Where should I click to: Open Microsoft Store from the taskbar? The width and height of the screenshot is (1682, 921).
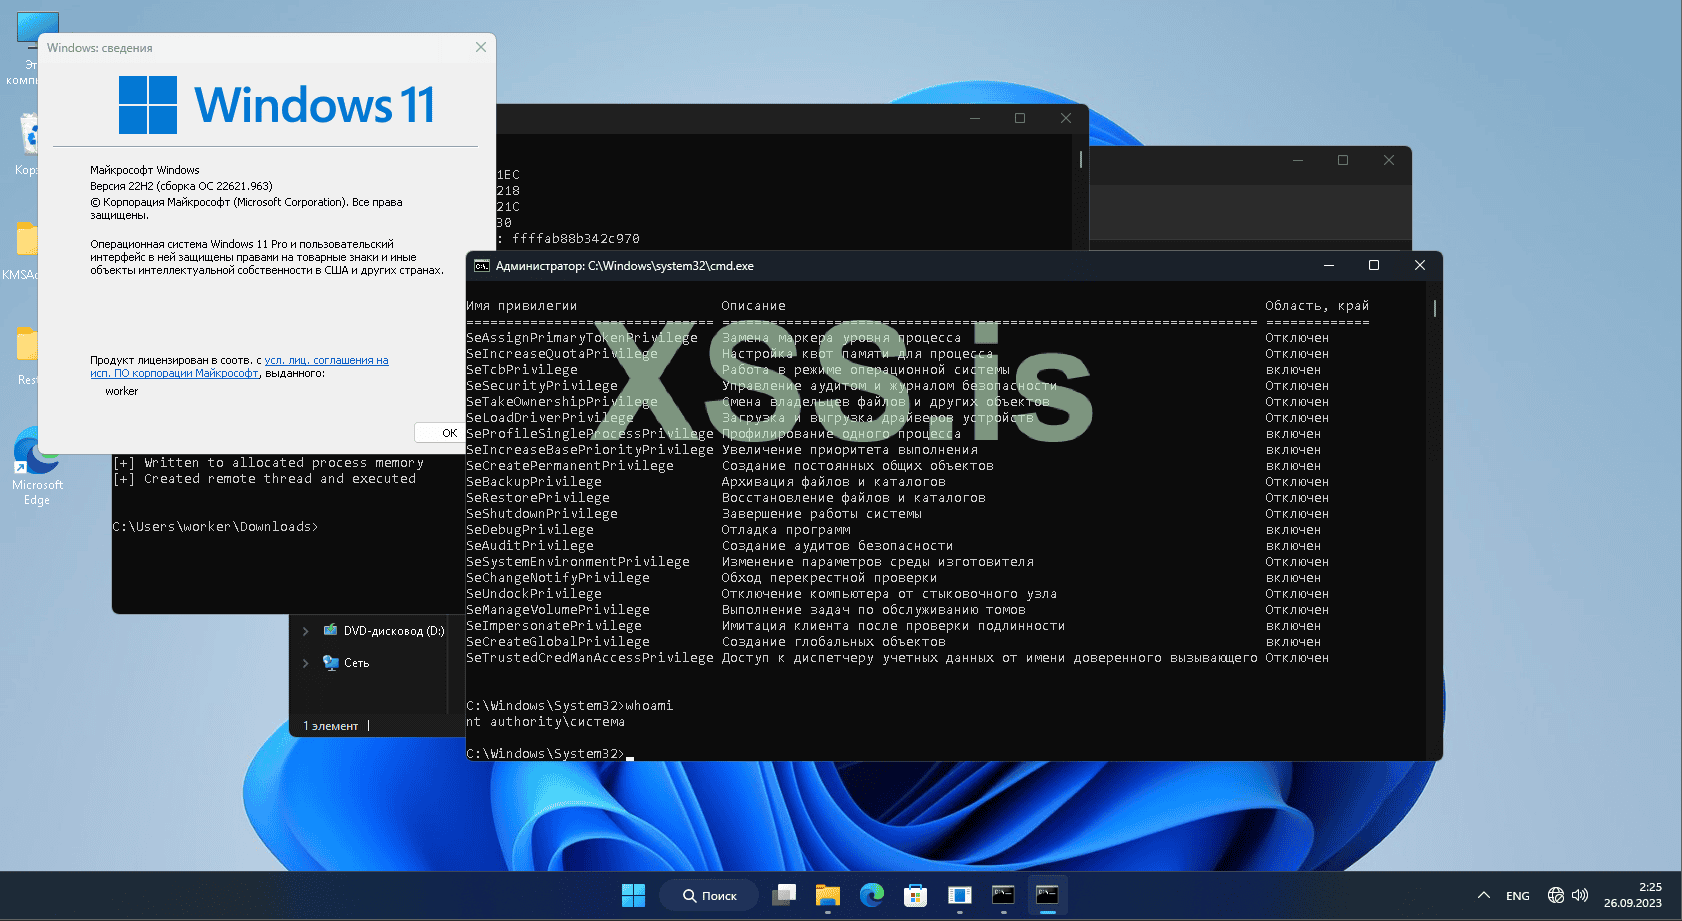pyautogui.click(x=915, y=895)
